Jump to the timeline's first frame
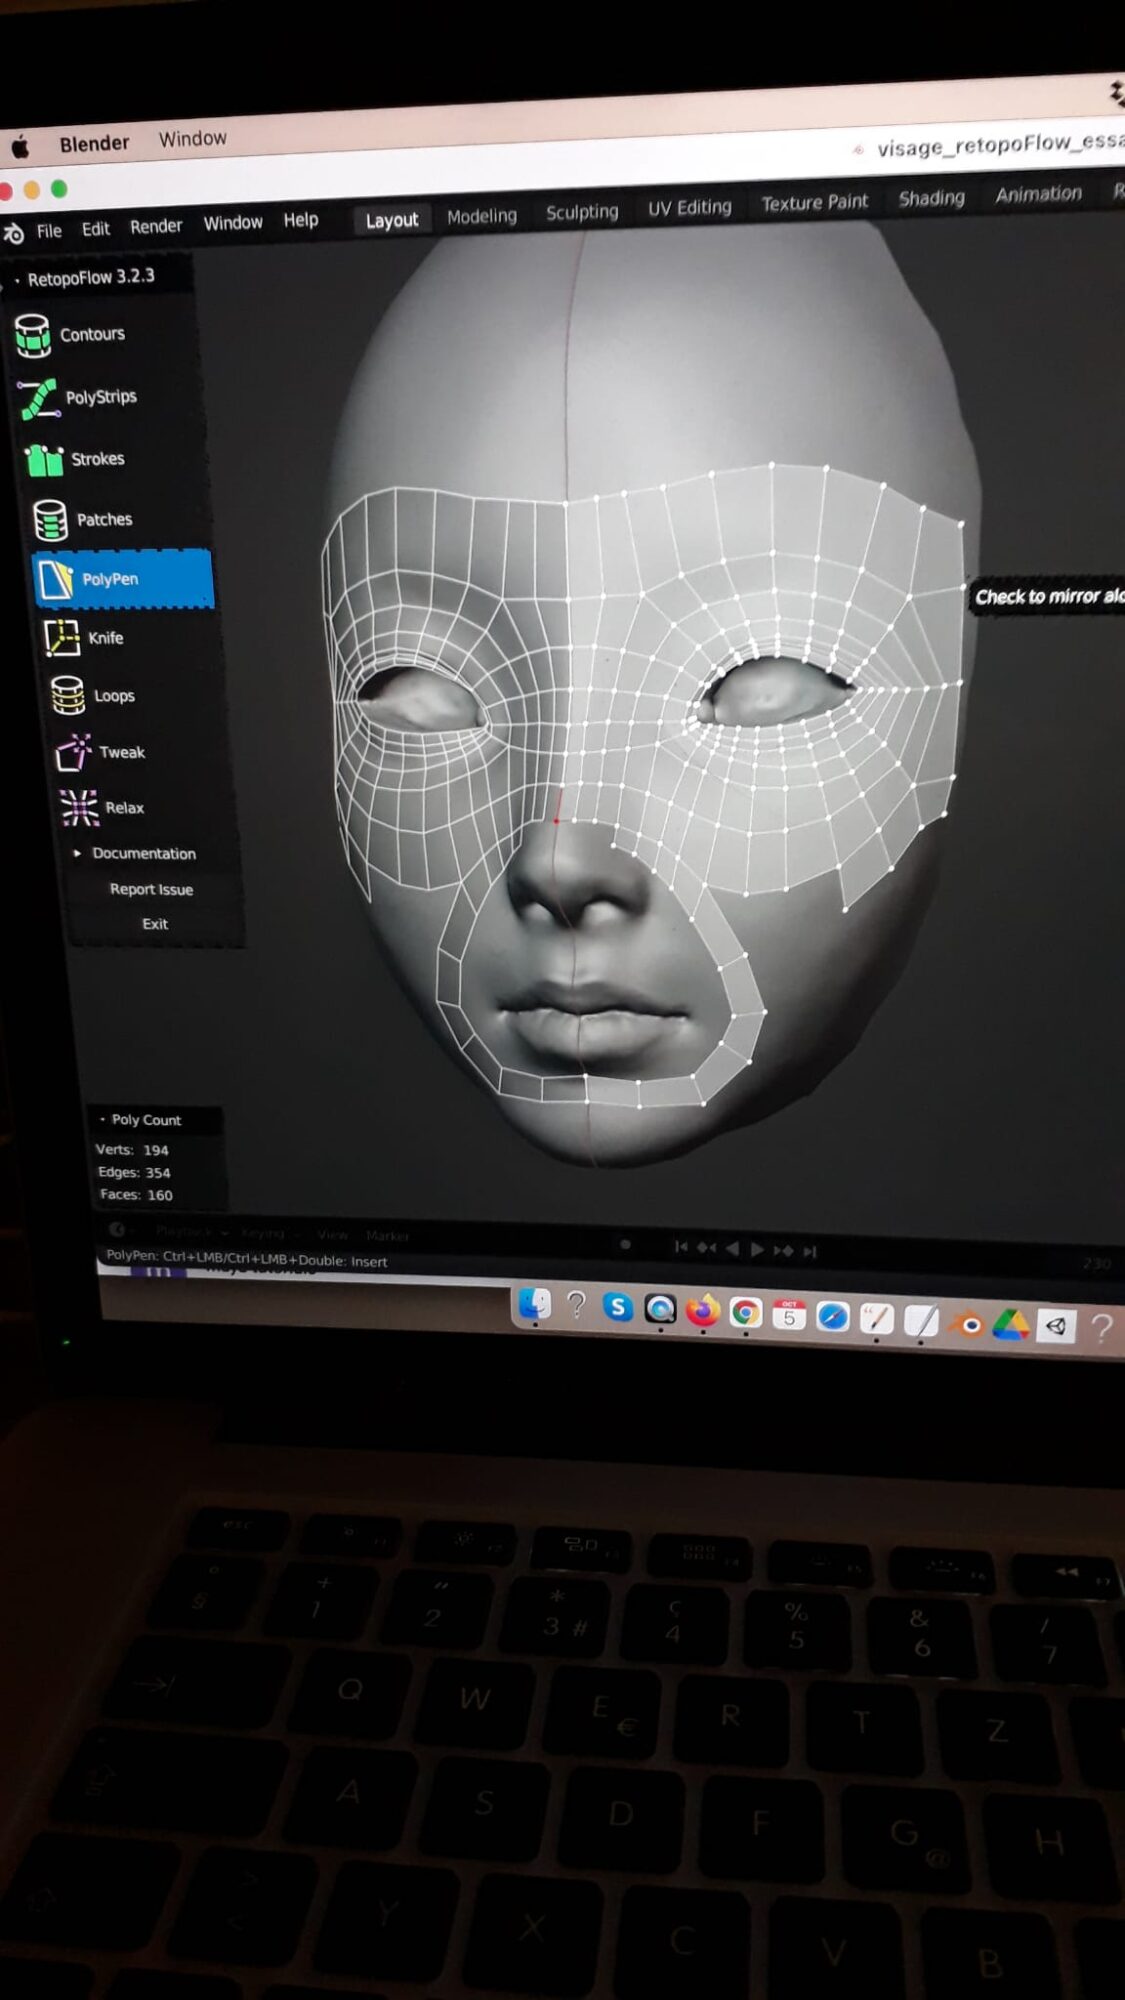 [681, 1247]
